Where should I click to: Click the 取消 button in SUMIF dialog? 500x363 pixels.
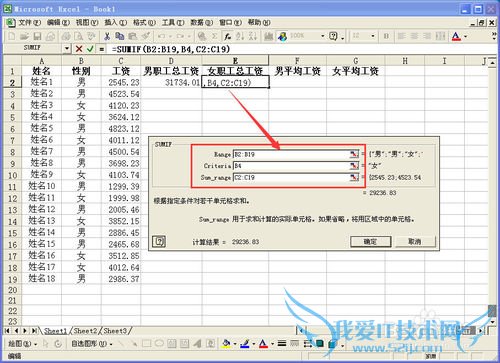tap(415, 241)
